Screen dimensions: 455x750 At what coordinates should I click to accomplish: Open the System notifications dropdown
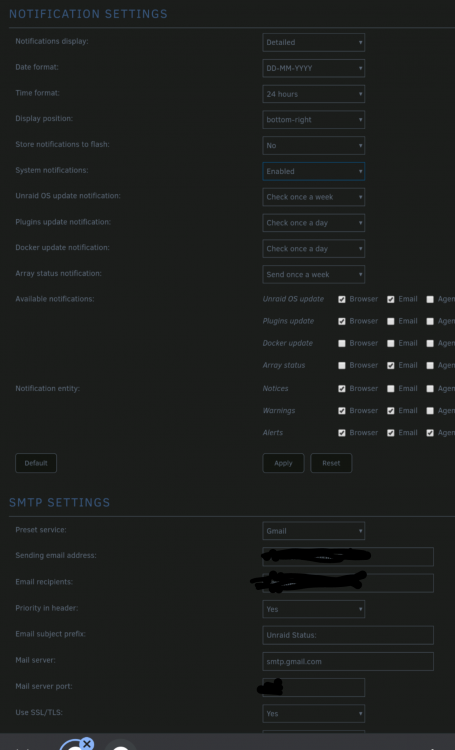pyautogui.click(x=313, y=171)
